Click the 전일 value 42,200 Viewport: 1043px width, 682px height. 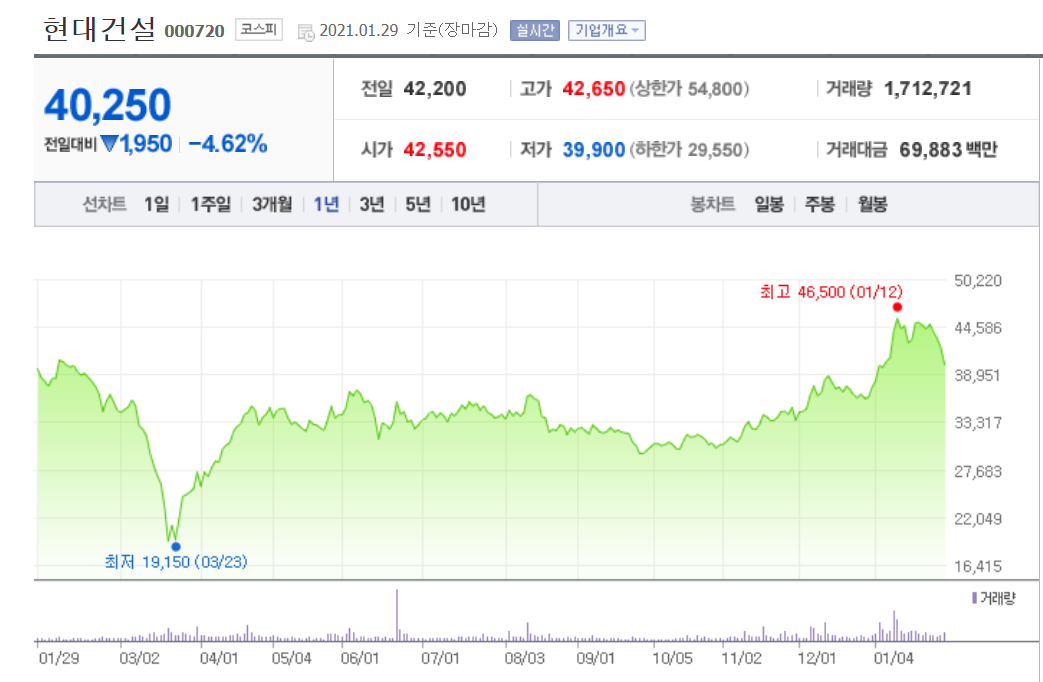(434, 88)
